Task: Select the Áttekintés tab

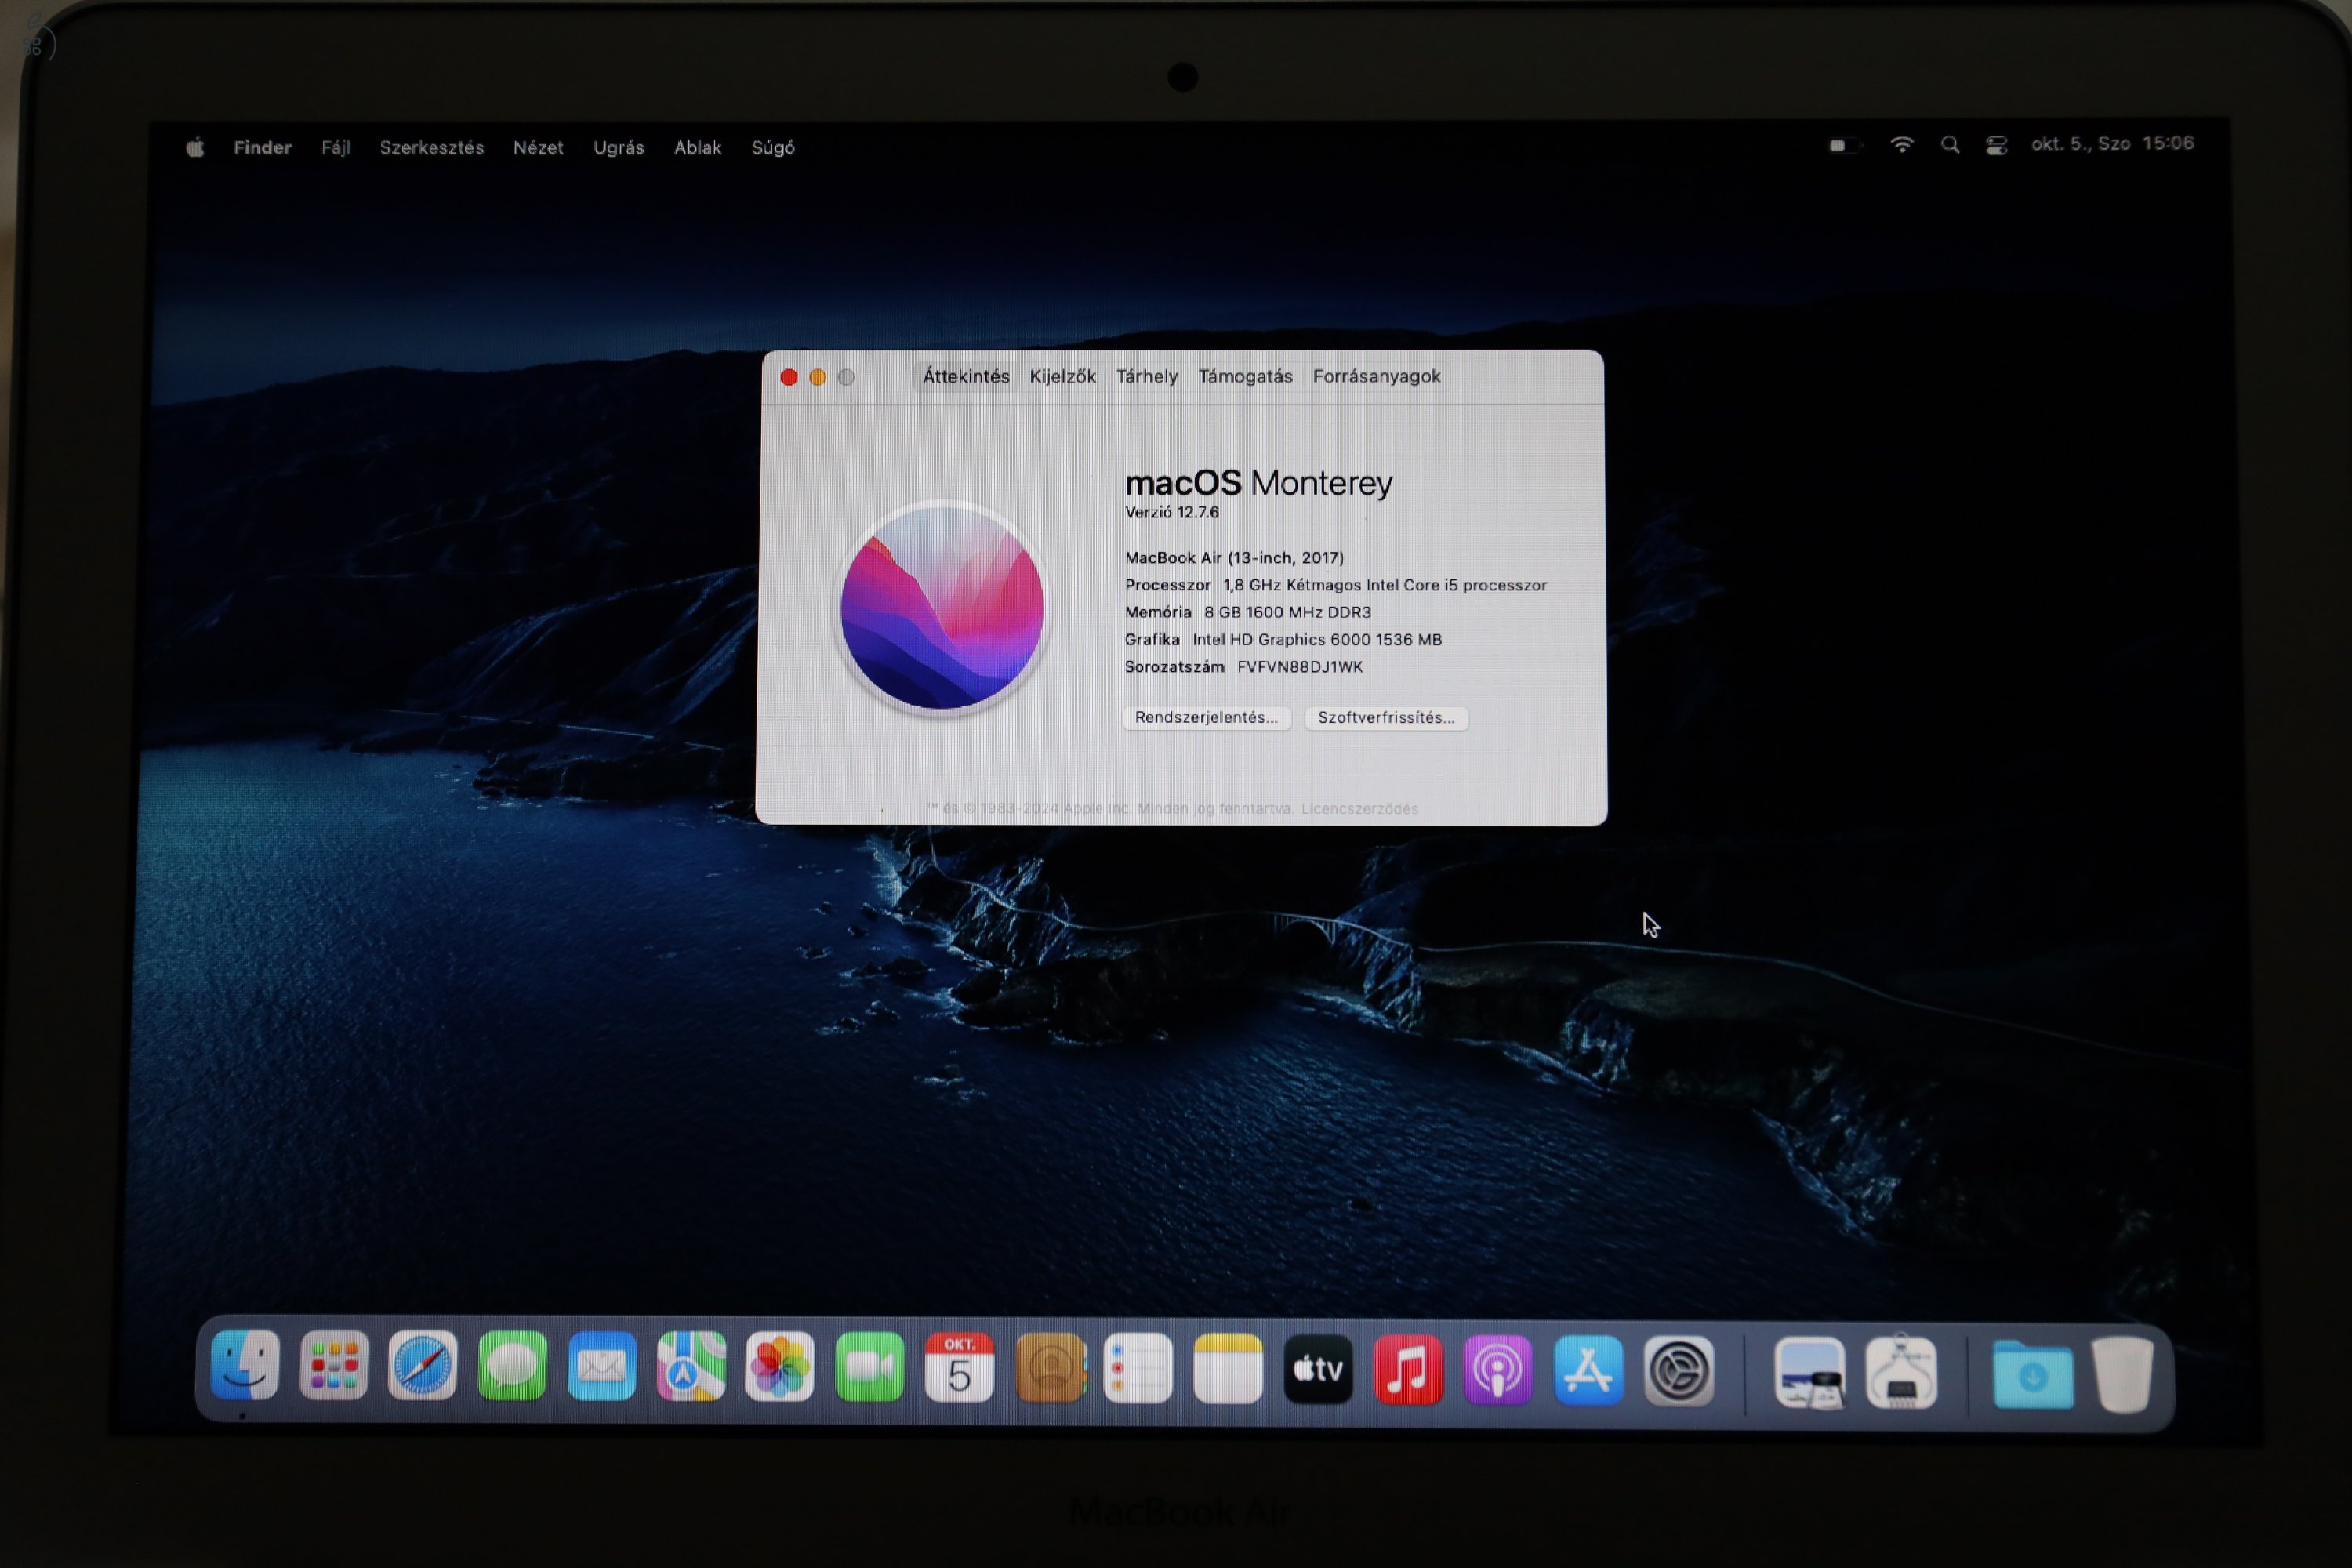Action: pos(965,376)
